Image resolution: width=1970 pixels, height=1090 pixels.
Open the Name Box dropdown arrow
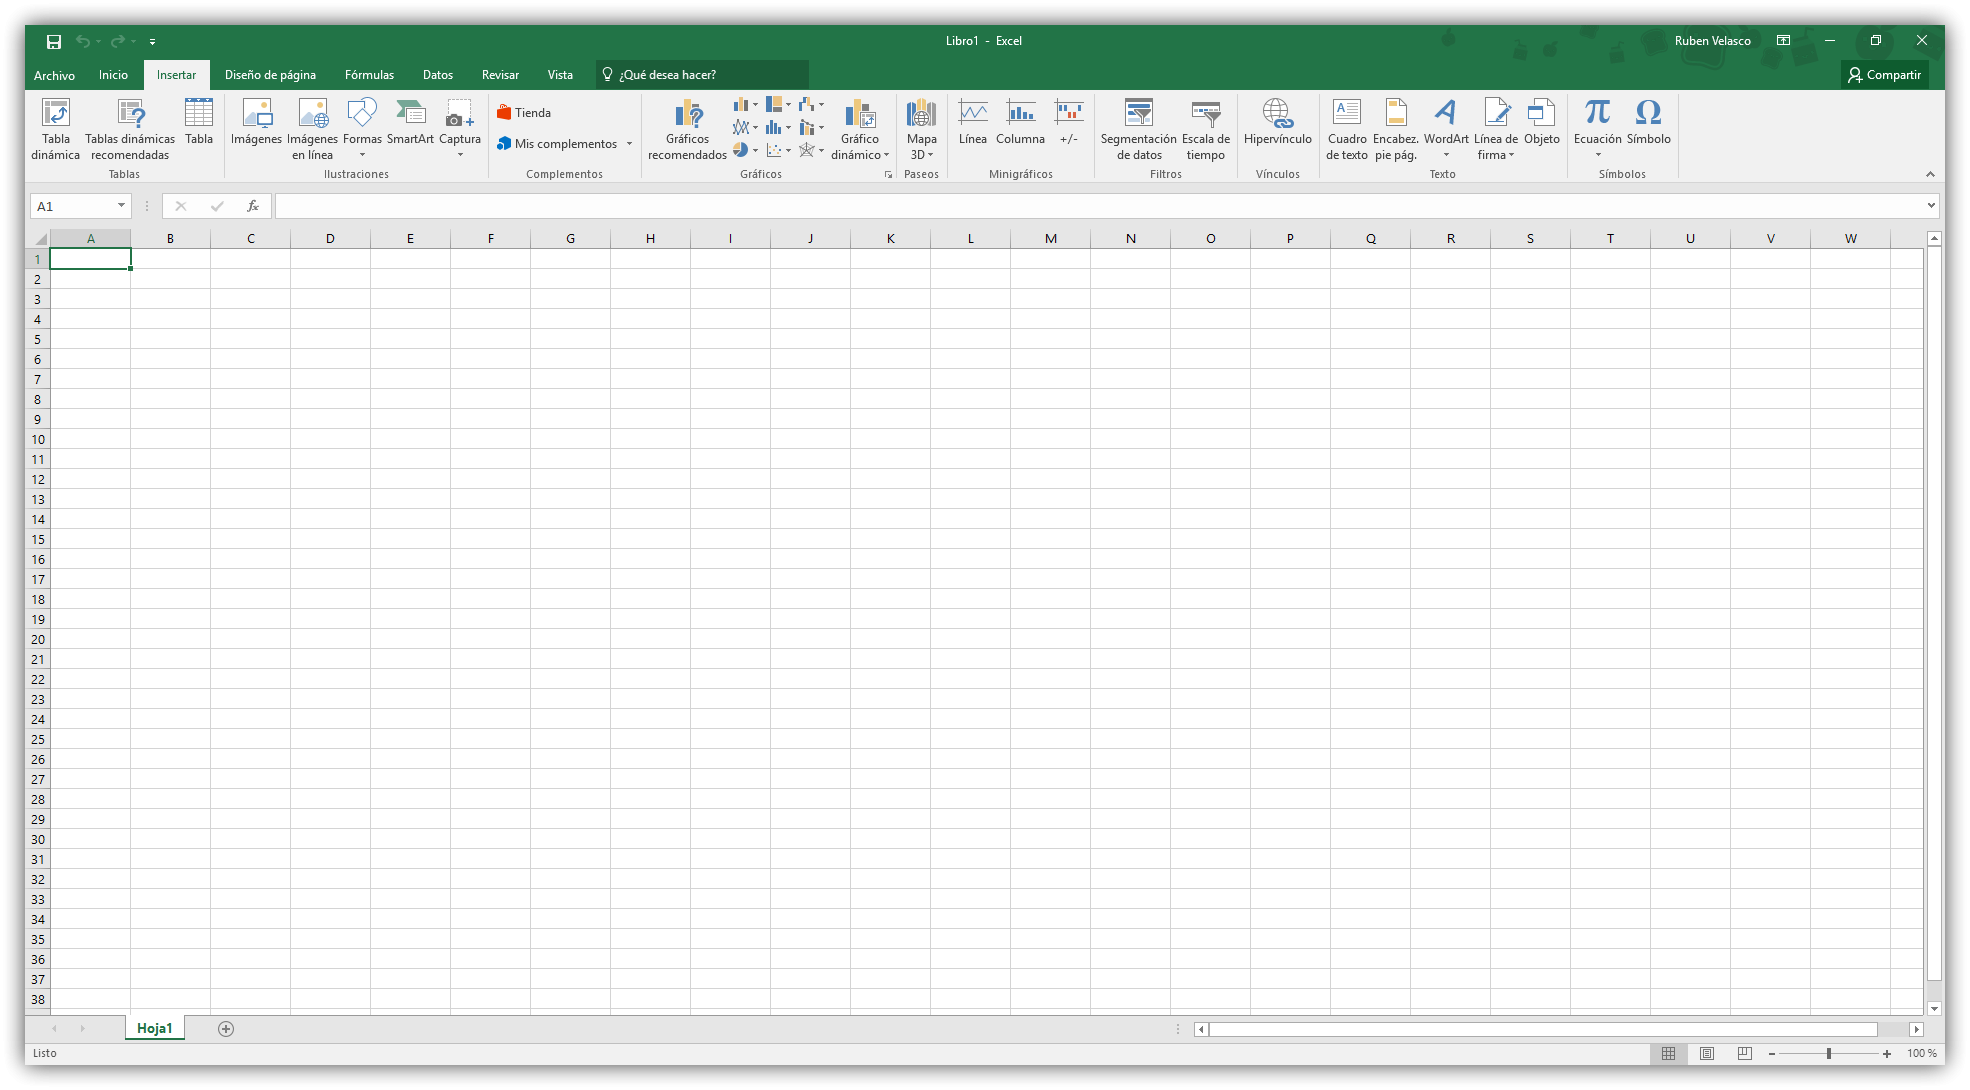click(121, 206)
